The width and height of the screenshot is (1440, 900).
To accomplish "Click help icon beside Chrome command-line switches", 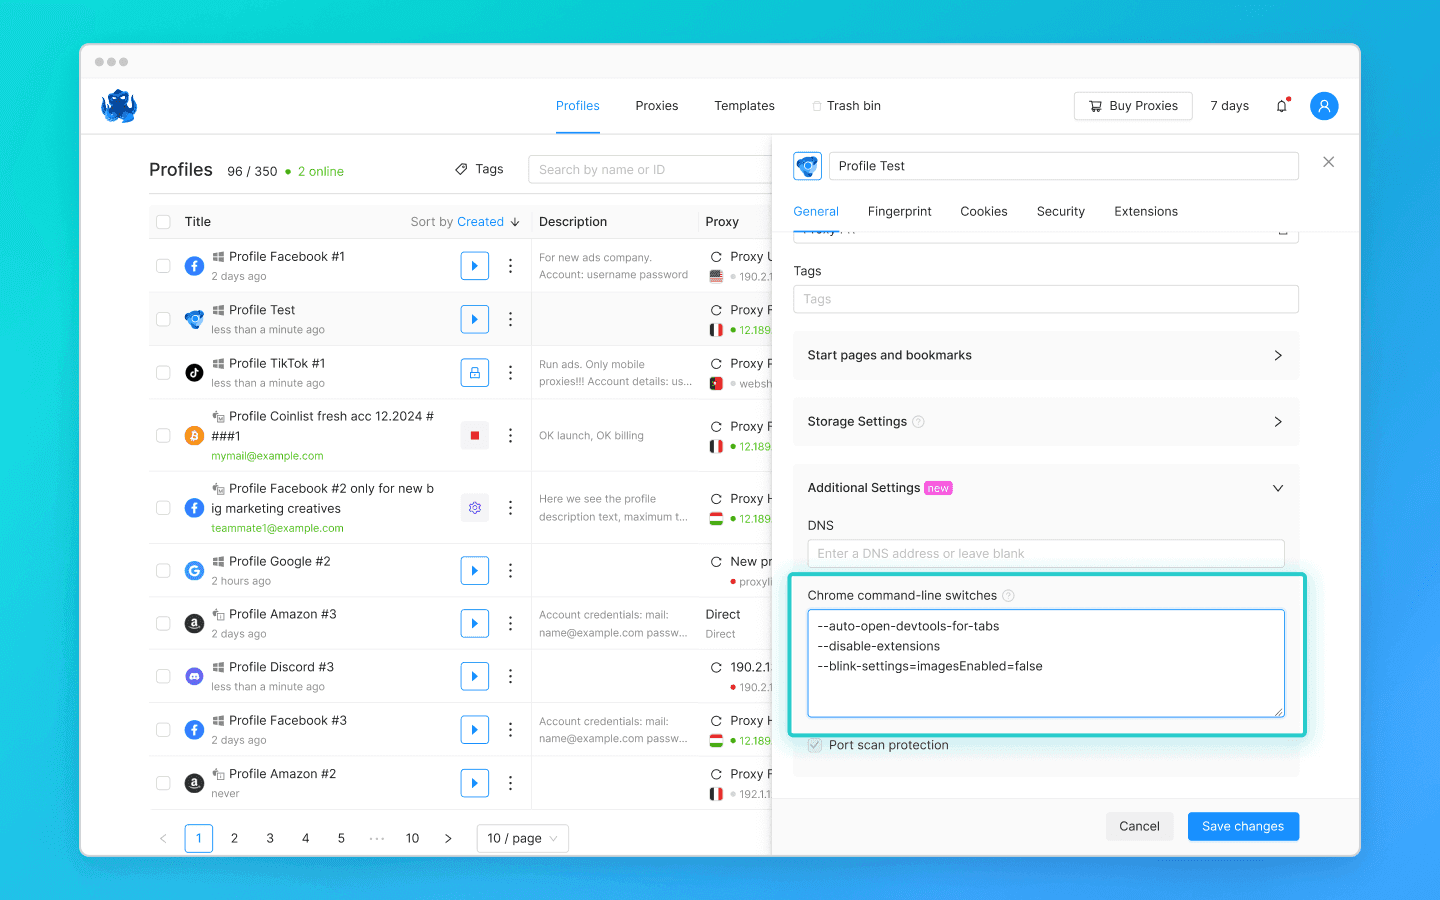I will [1008, 596].
